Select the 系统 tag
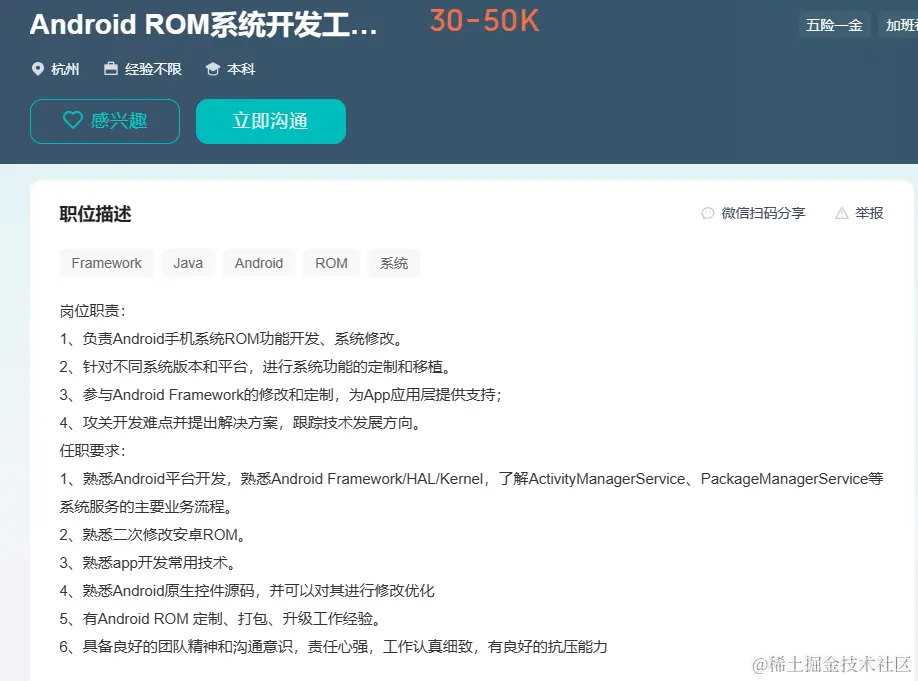 click(394, 263)
